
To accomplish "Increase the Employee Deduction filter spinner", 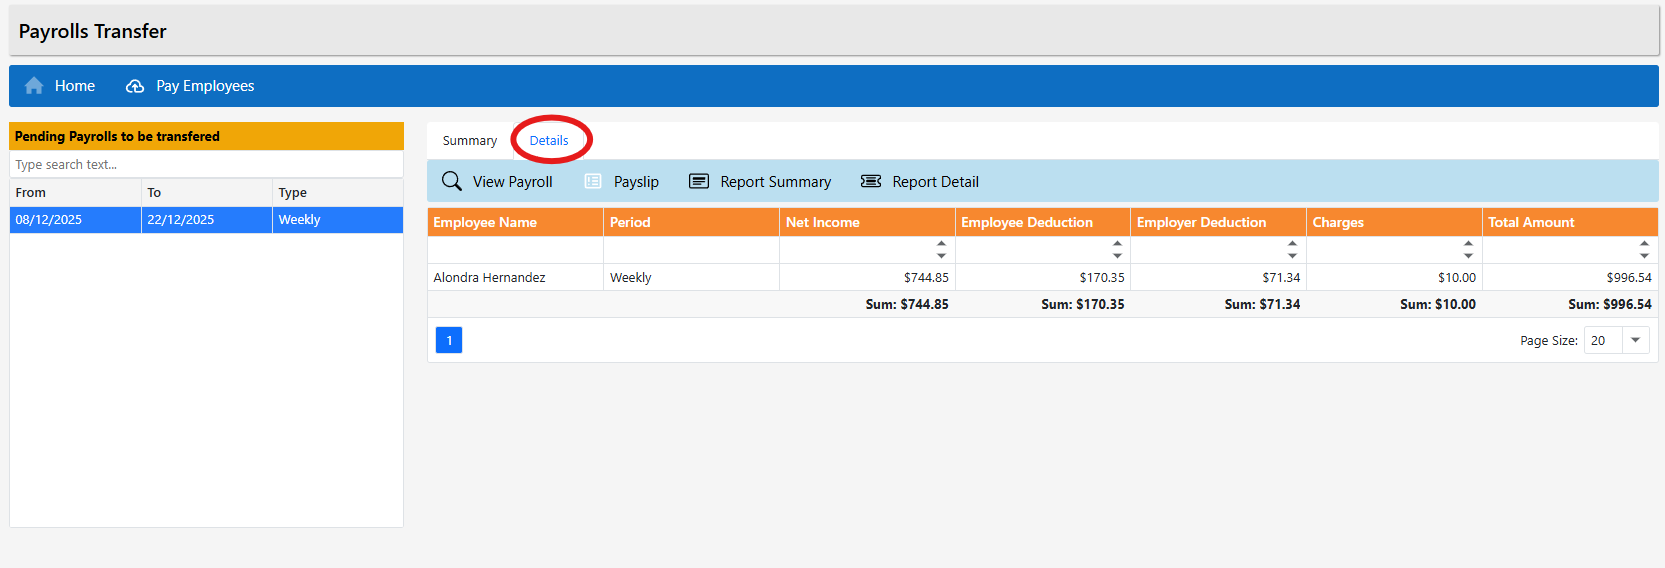I will [x=1118, y=244].
